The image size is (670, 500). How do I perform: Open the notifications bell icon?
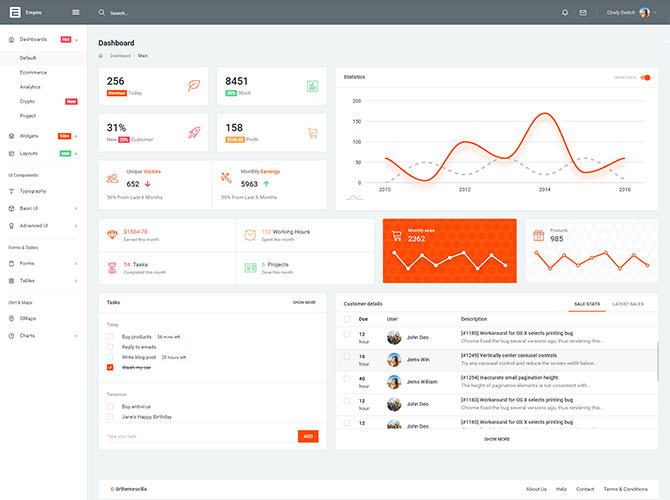(565, 12)
